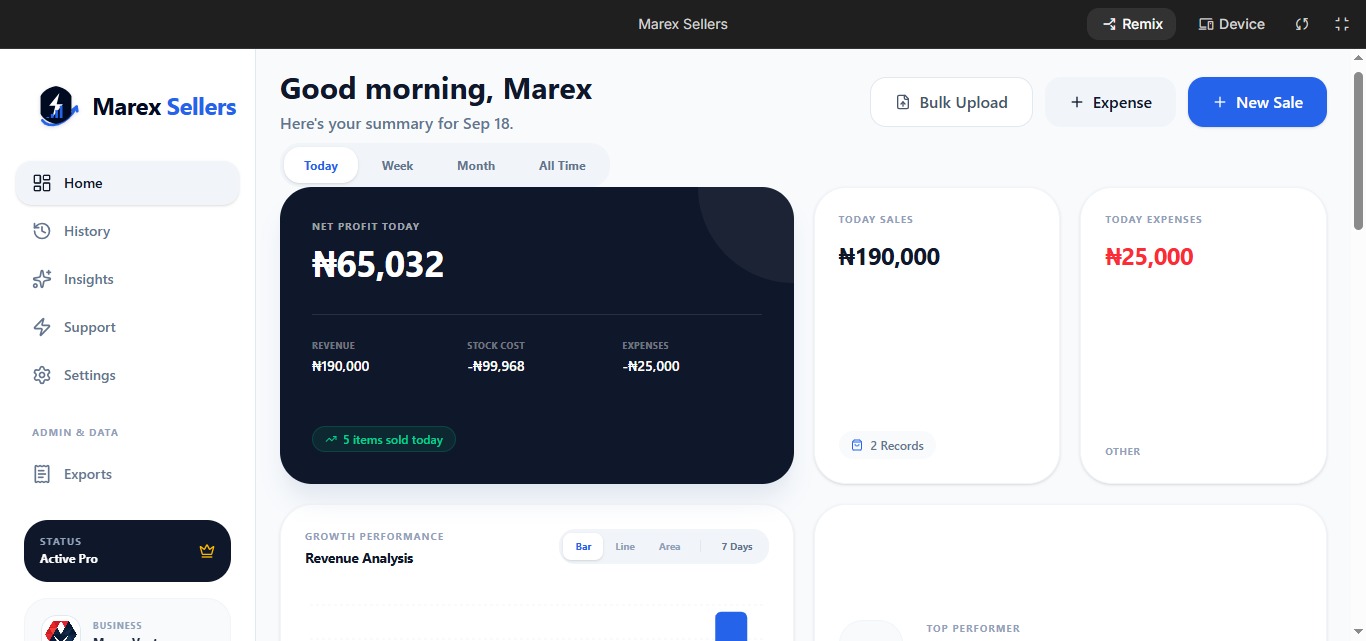This screenshot has width=1366, height=641.
Task: Click the records icon in Today Sales card
Action: (x=857, y=445)
